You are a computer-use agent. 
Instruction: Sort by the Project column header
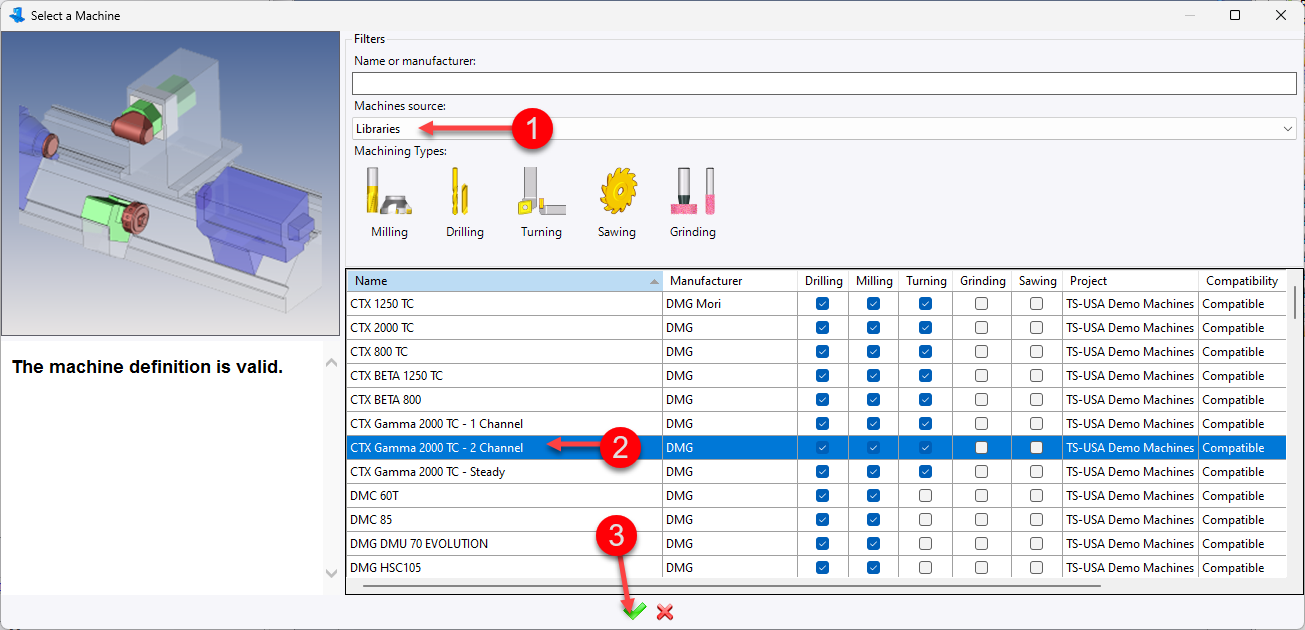tap(1130, 281)
